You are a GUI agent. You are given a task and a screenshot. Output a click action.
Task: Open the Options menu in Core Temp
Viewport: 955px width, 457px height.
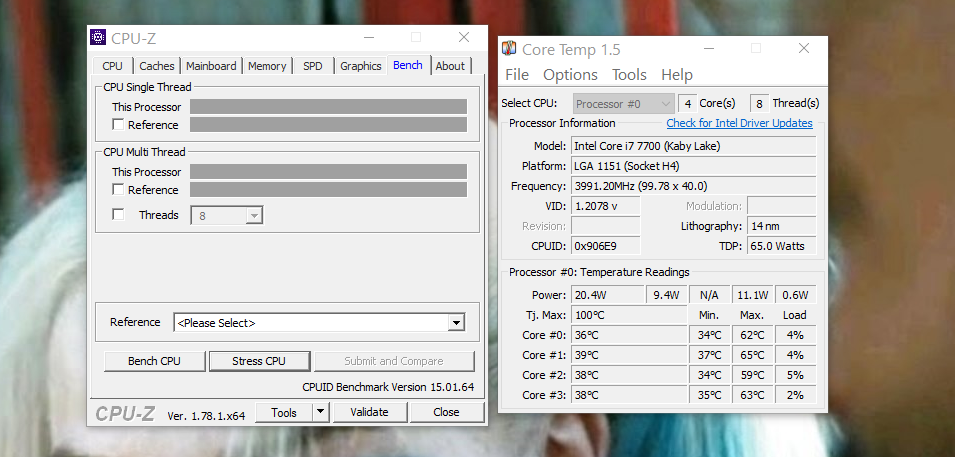click(570, 74)
